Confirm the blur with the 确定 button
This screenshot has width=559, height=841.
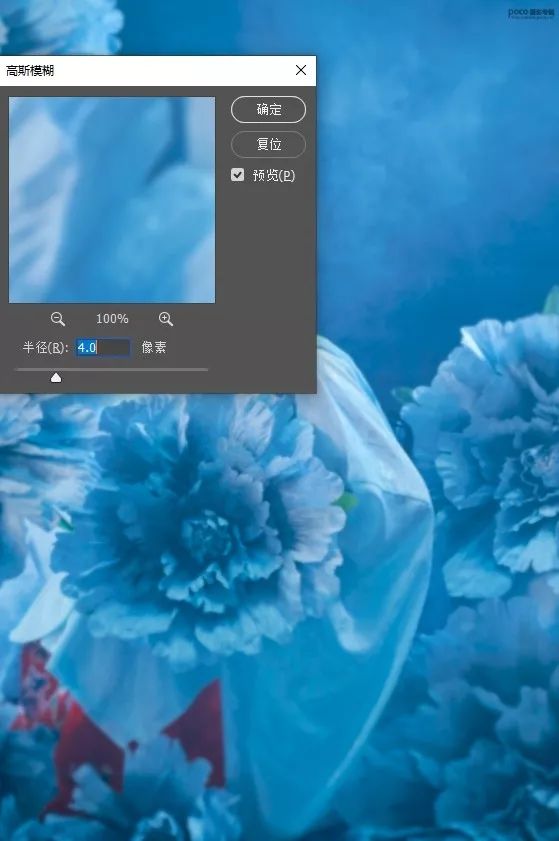(x=268, y=109)
